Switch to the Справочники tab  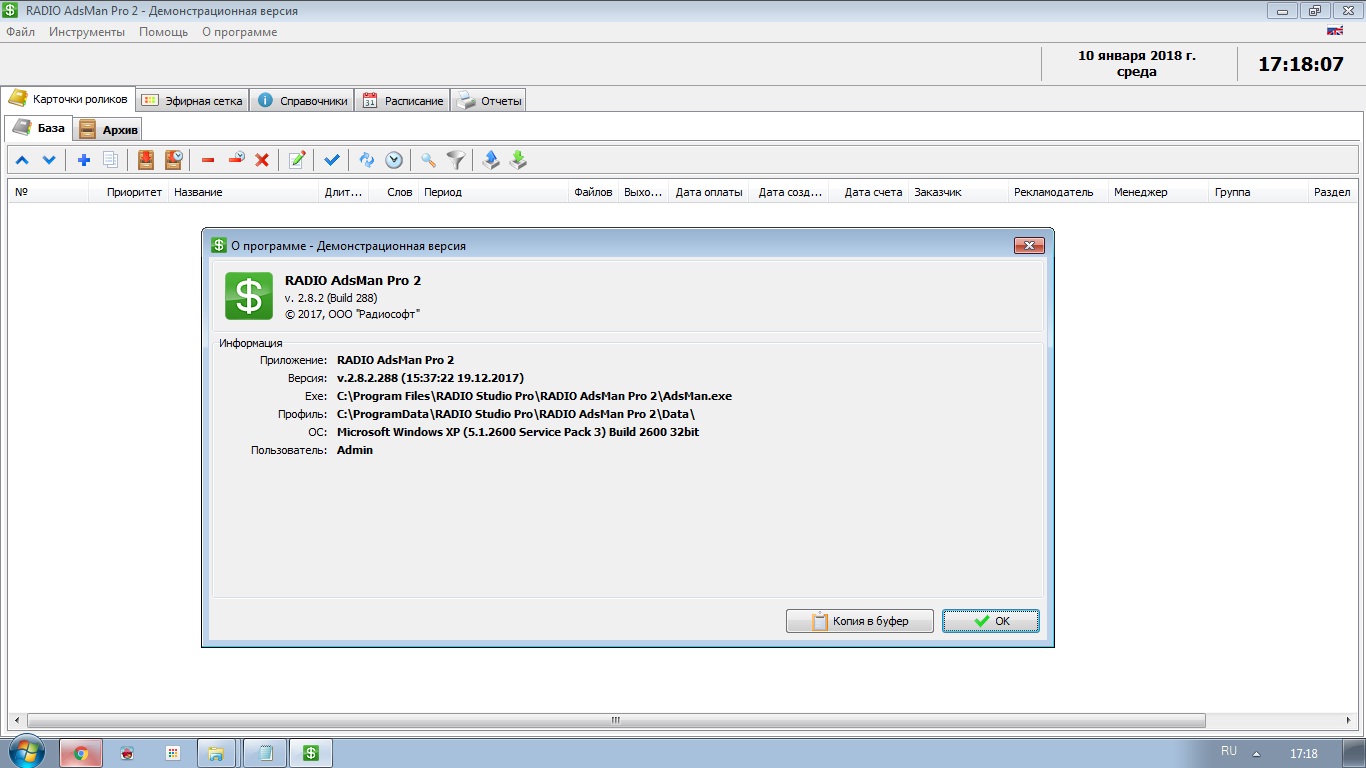(302, 101)
